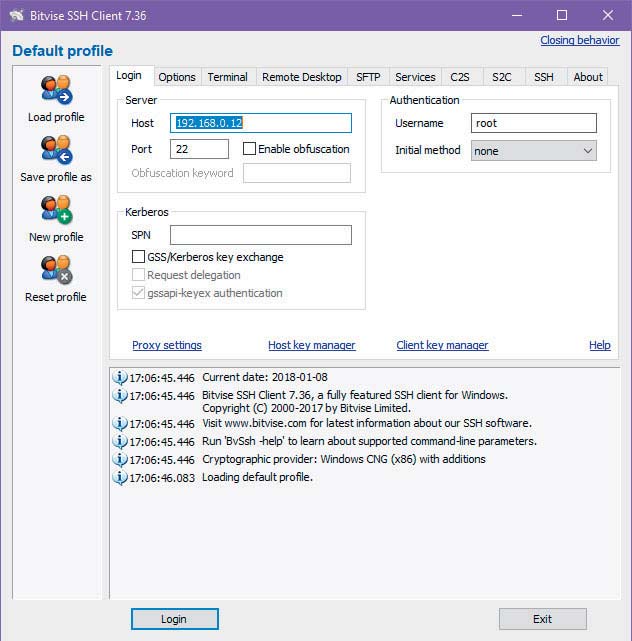
Task: Click the Help link
Action: 600,345
